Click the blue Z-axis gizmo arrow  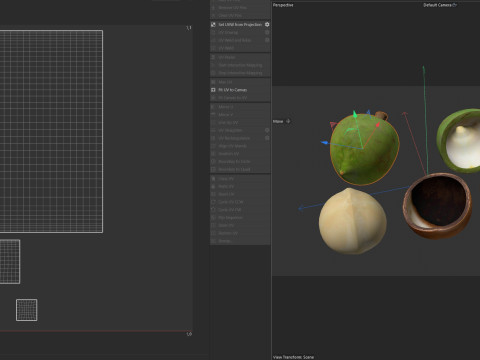click(x=324, y=143)
